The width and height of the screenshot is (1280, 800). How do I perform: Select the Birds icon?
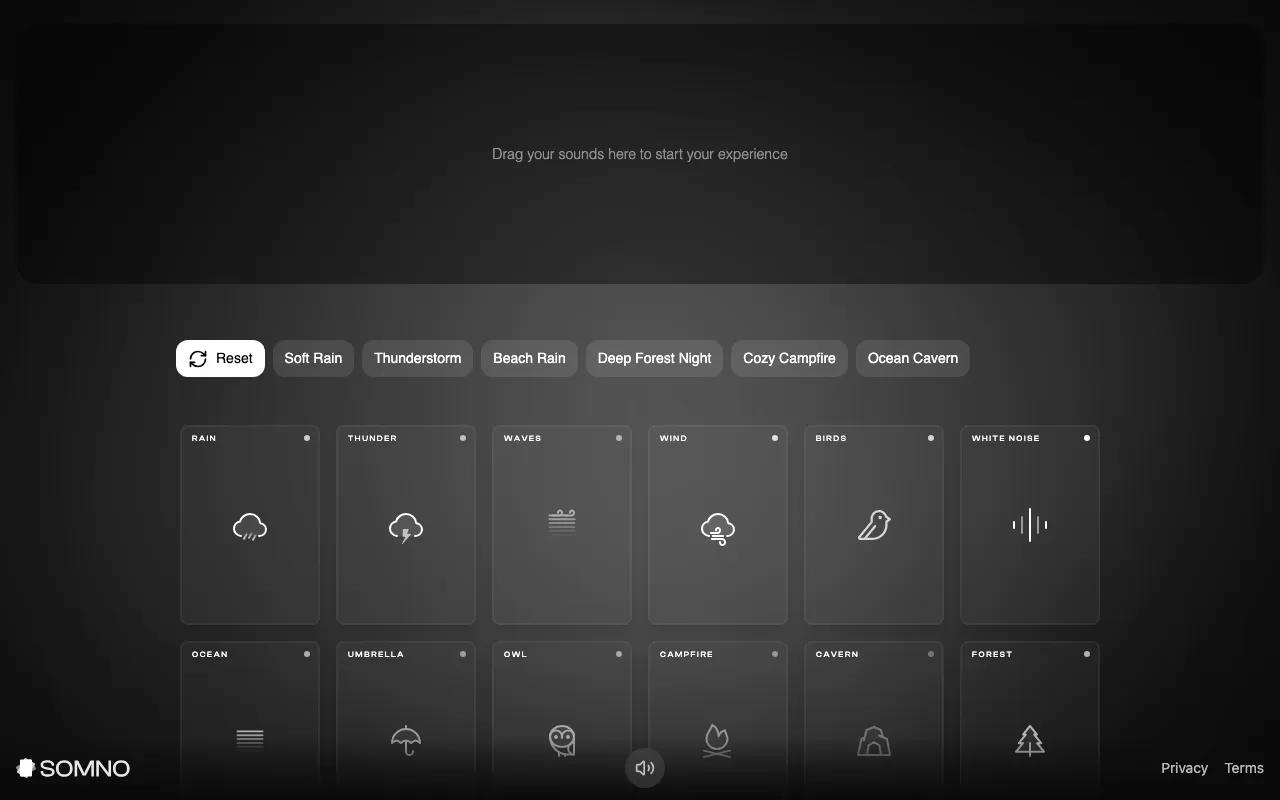tap(874, 525)
